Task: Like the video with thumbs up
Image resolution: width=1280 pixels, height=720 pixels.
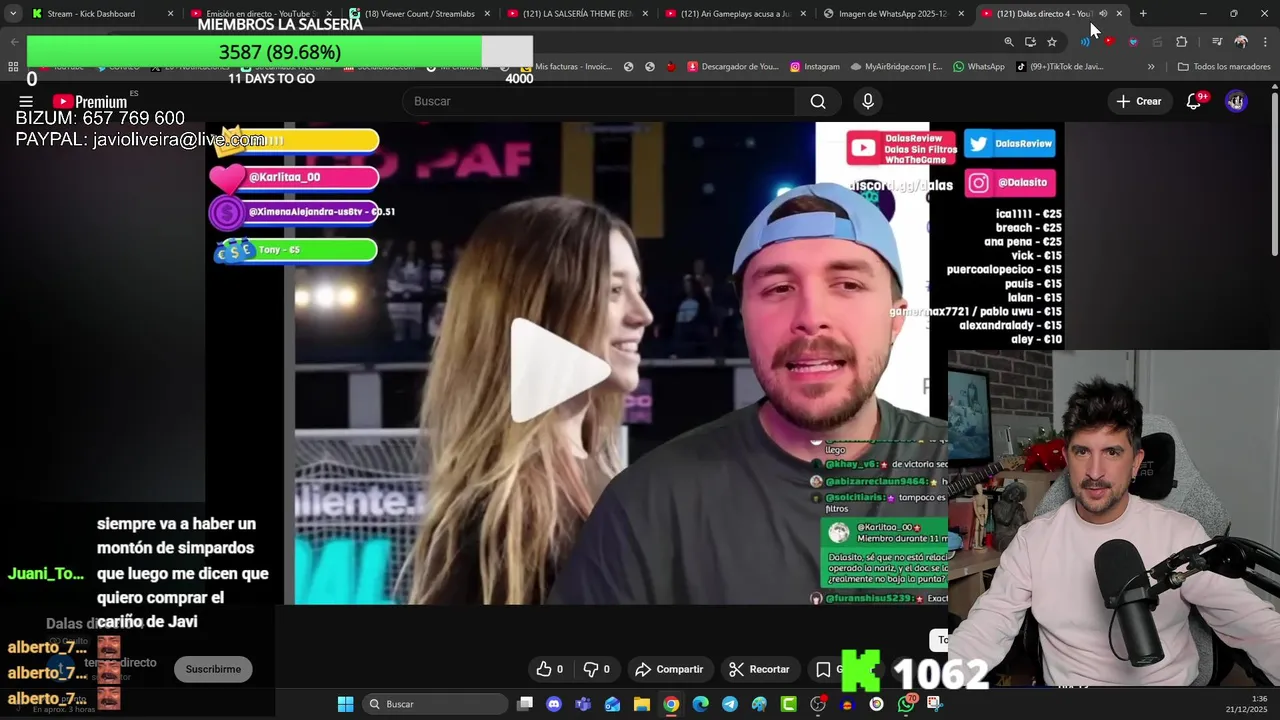Action: click(549, 669)
